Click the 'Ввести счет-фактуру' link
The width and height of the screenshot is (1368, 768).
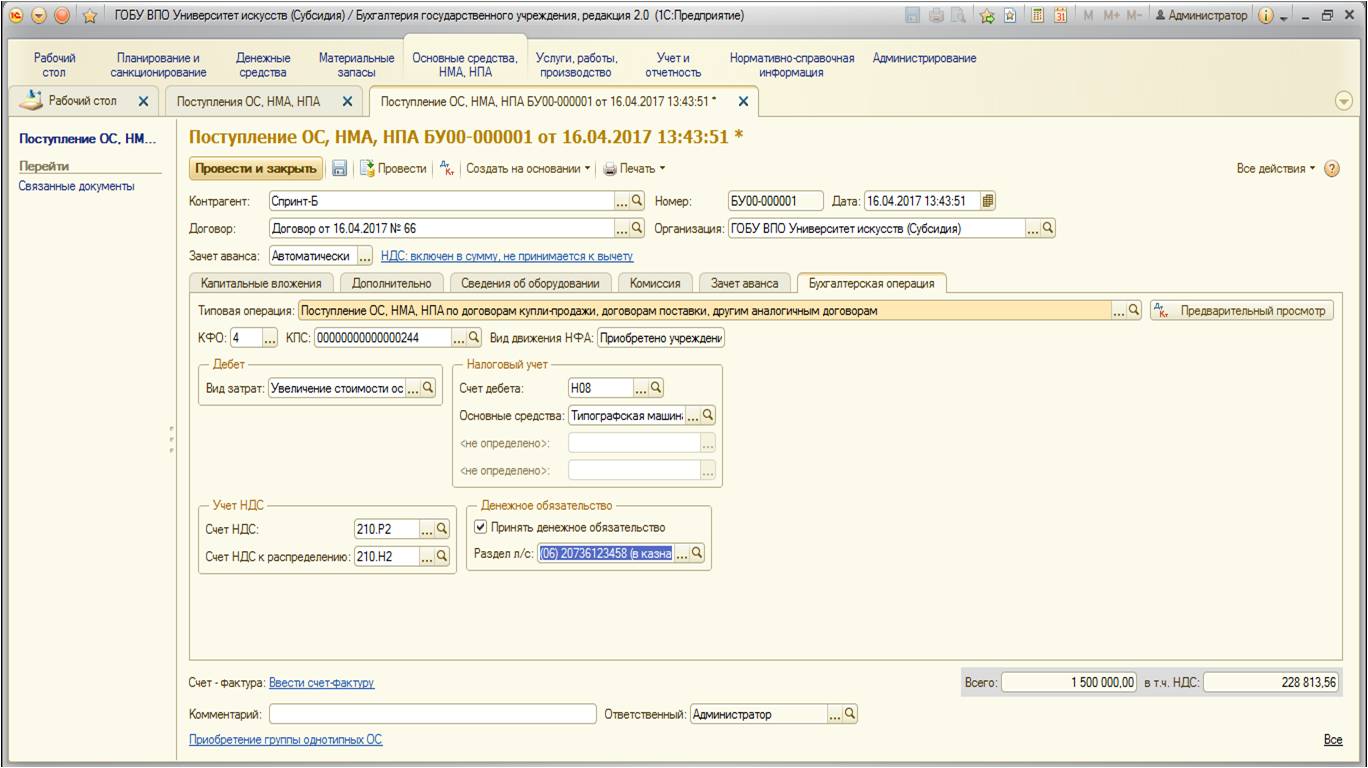pyautogui.click(x=321, y=683)
